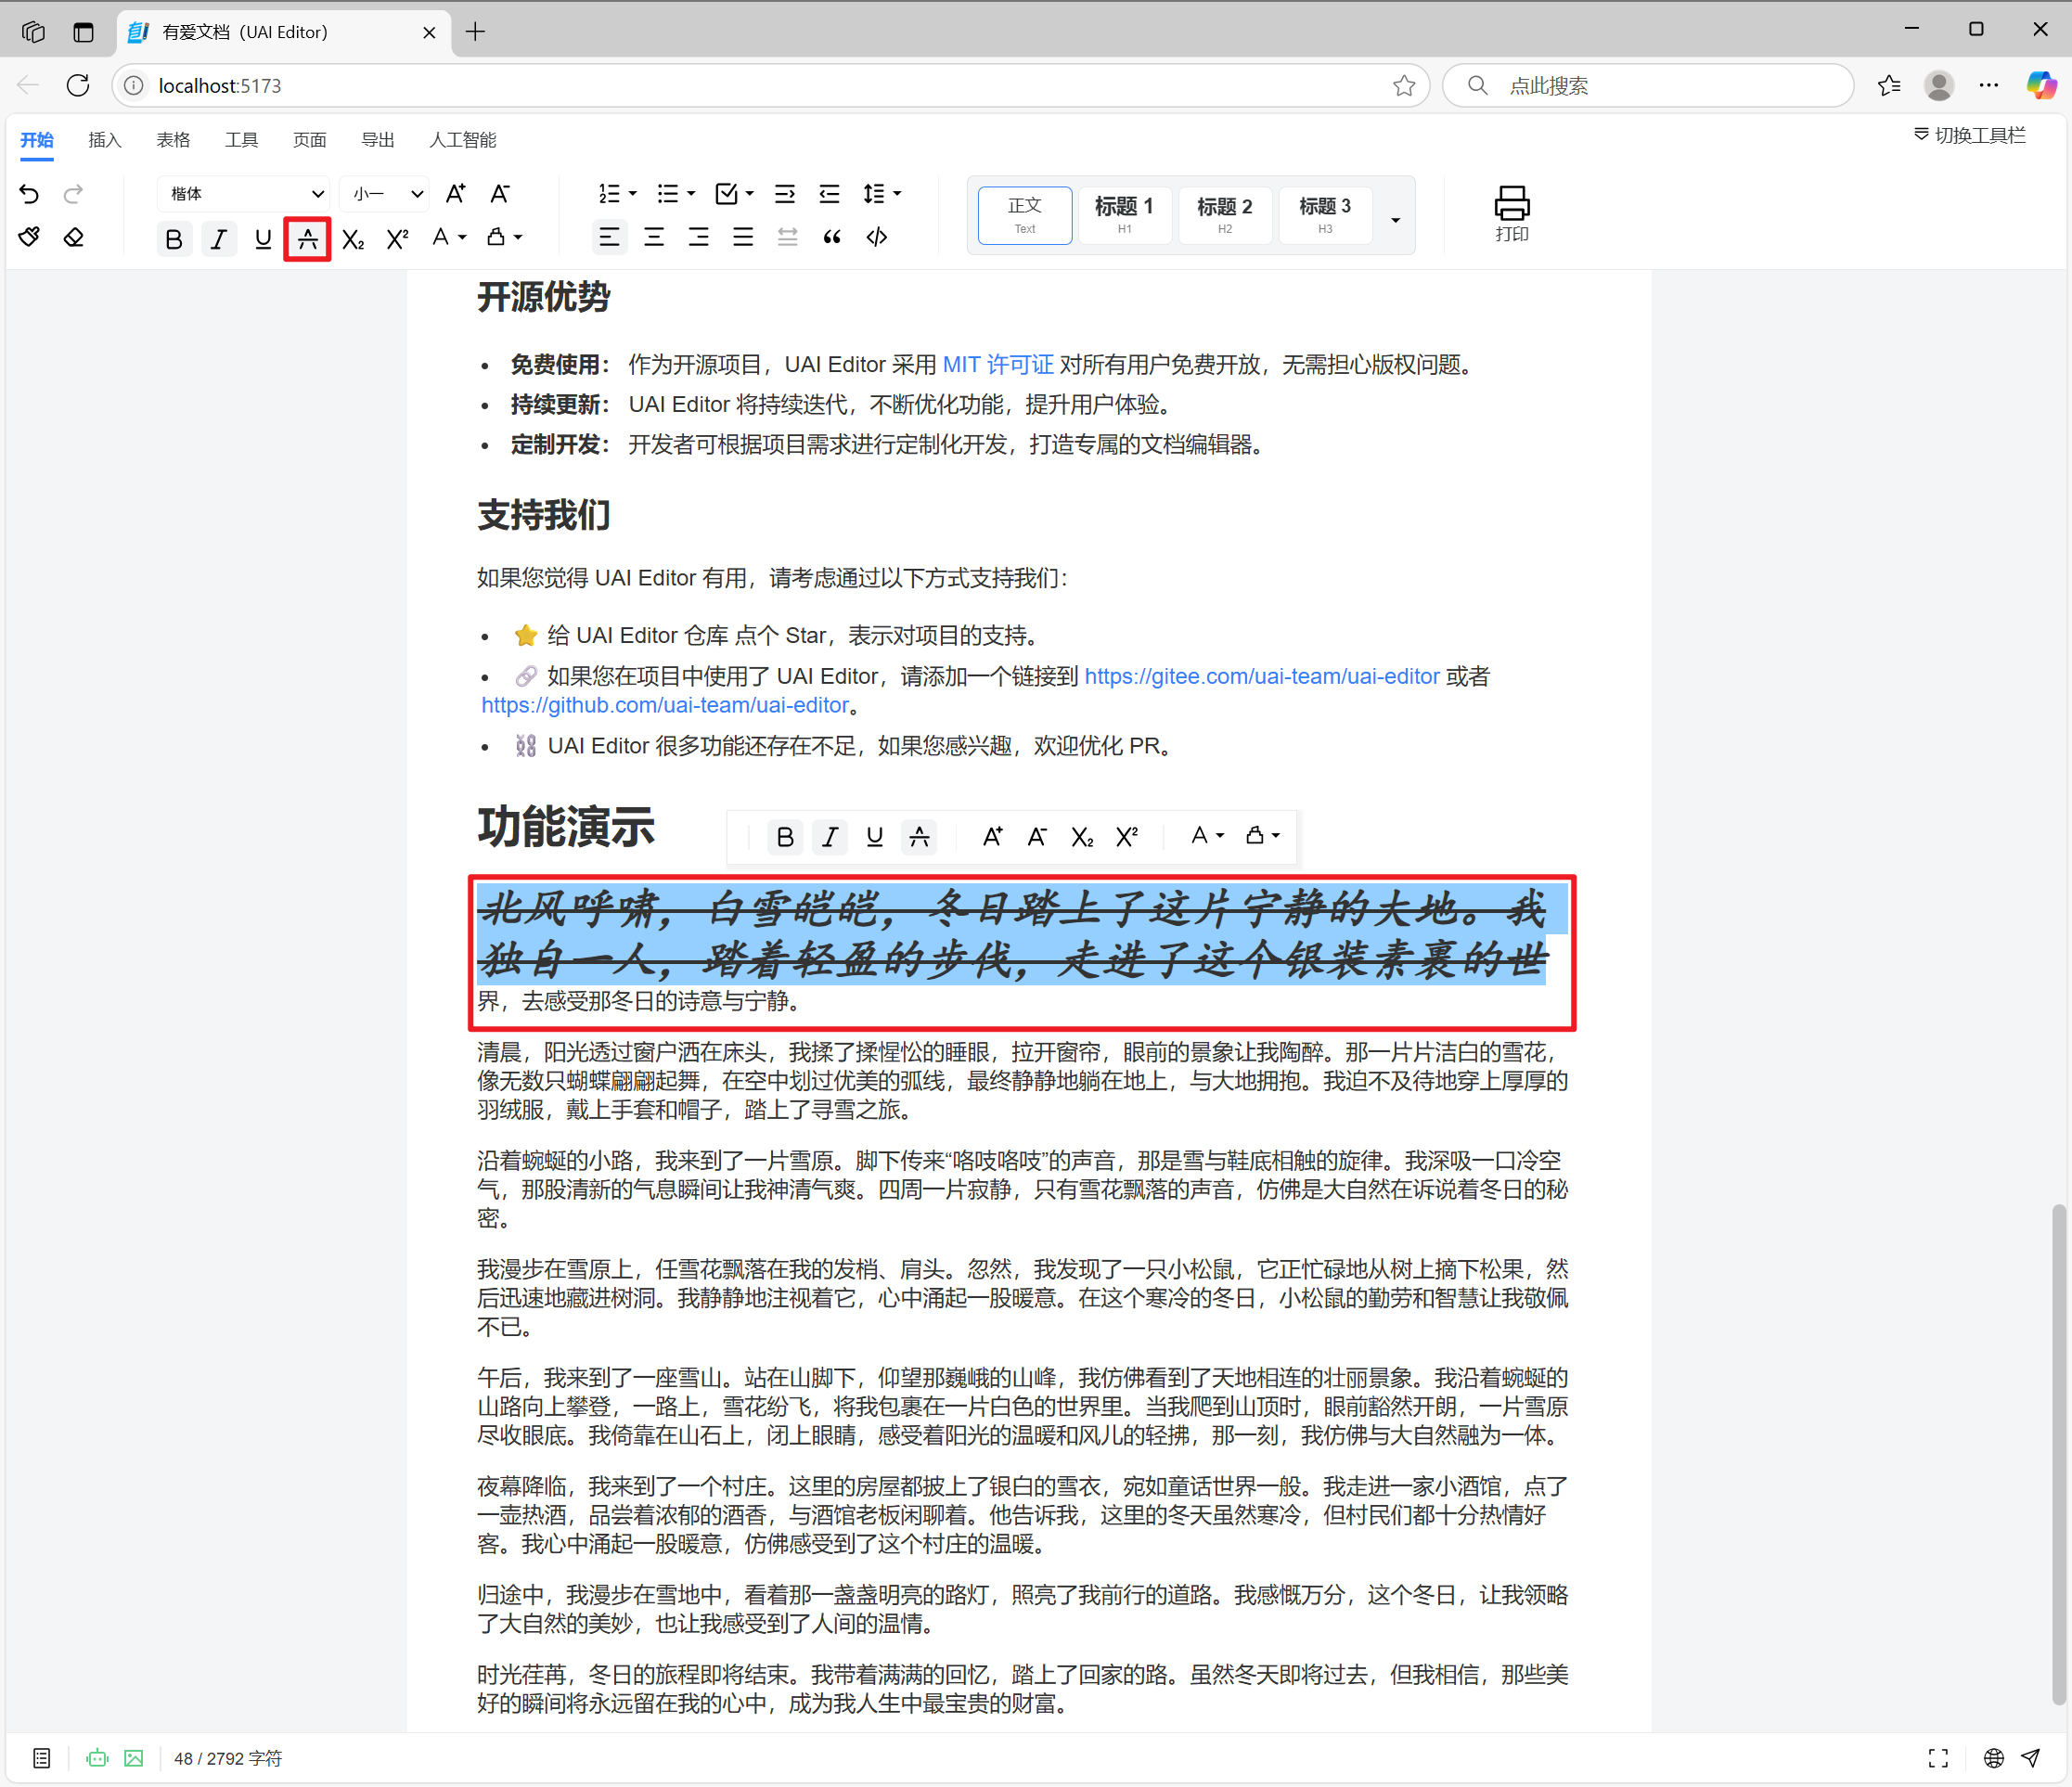Screen dimensions: 2072x1787
Task: Toggle bold in the main toolbar
Action: coord(174,239)
